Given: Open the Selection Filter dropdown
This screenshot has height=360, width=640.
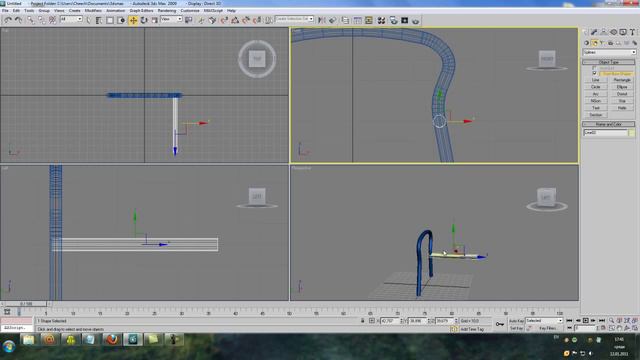Looking at the screenshot, I should point(71,19).
